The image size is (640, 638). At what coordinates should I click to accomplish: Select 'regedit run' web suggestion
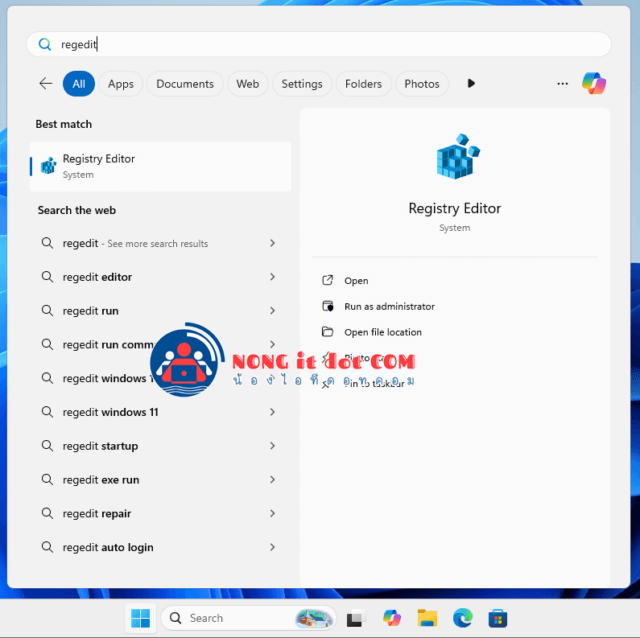click(x=160, y=311)
